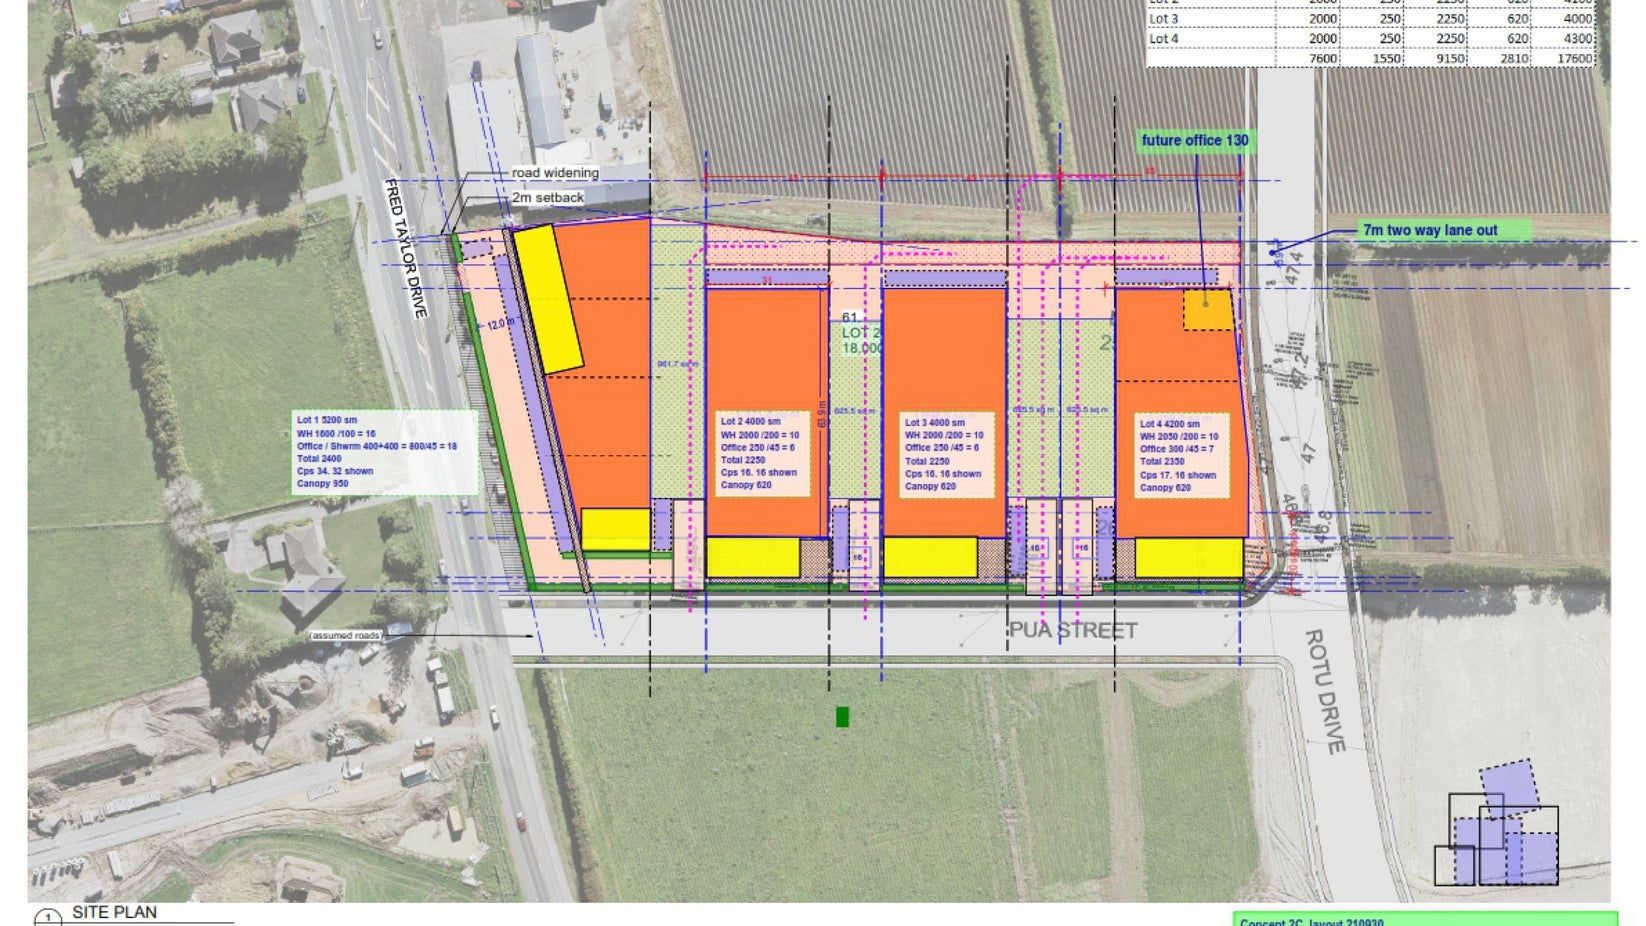The height and width of the screenshot is (926, 1646).
Task: Click the blue leader dot on Rotu Drive lane
Action: point(1286,250)
